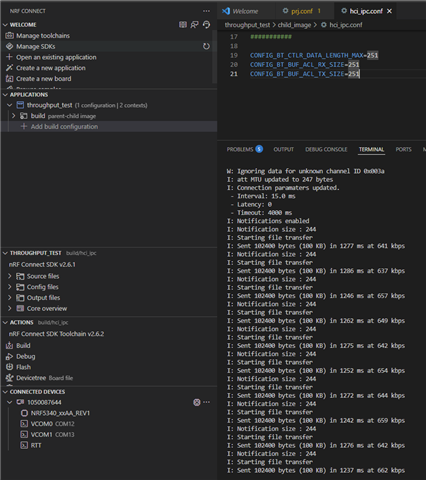Open more actions for device 1050087644
This screenshot has width=426, height=480.
206,402
